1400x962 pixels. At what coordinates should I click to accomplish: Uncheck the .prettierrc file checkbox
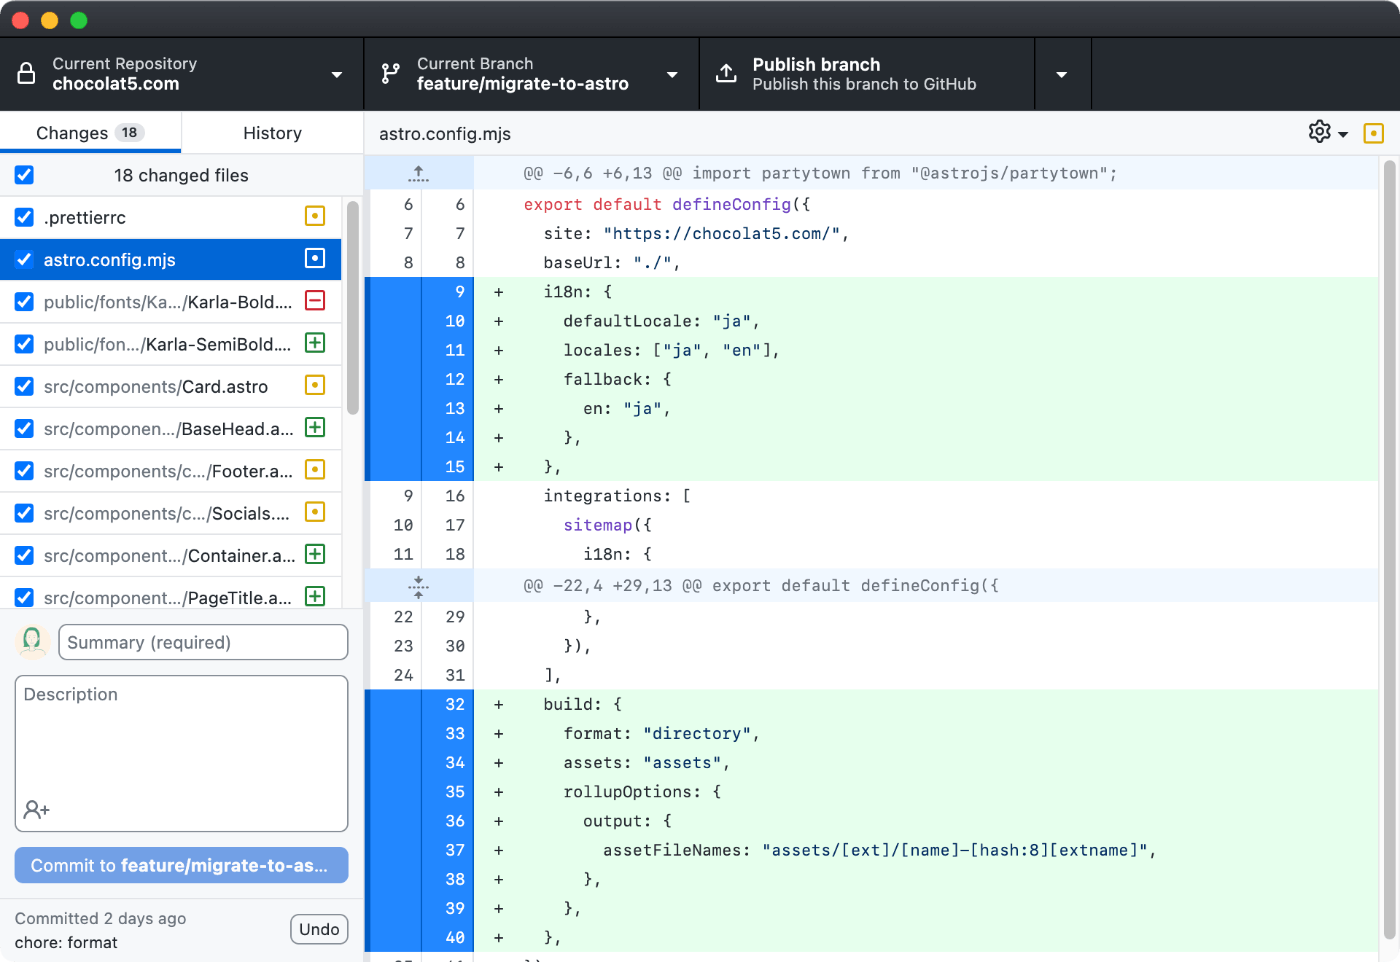coord(24,217)
